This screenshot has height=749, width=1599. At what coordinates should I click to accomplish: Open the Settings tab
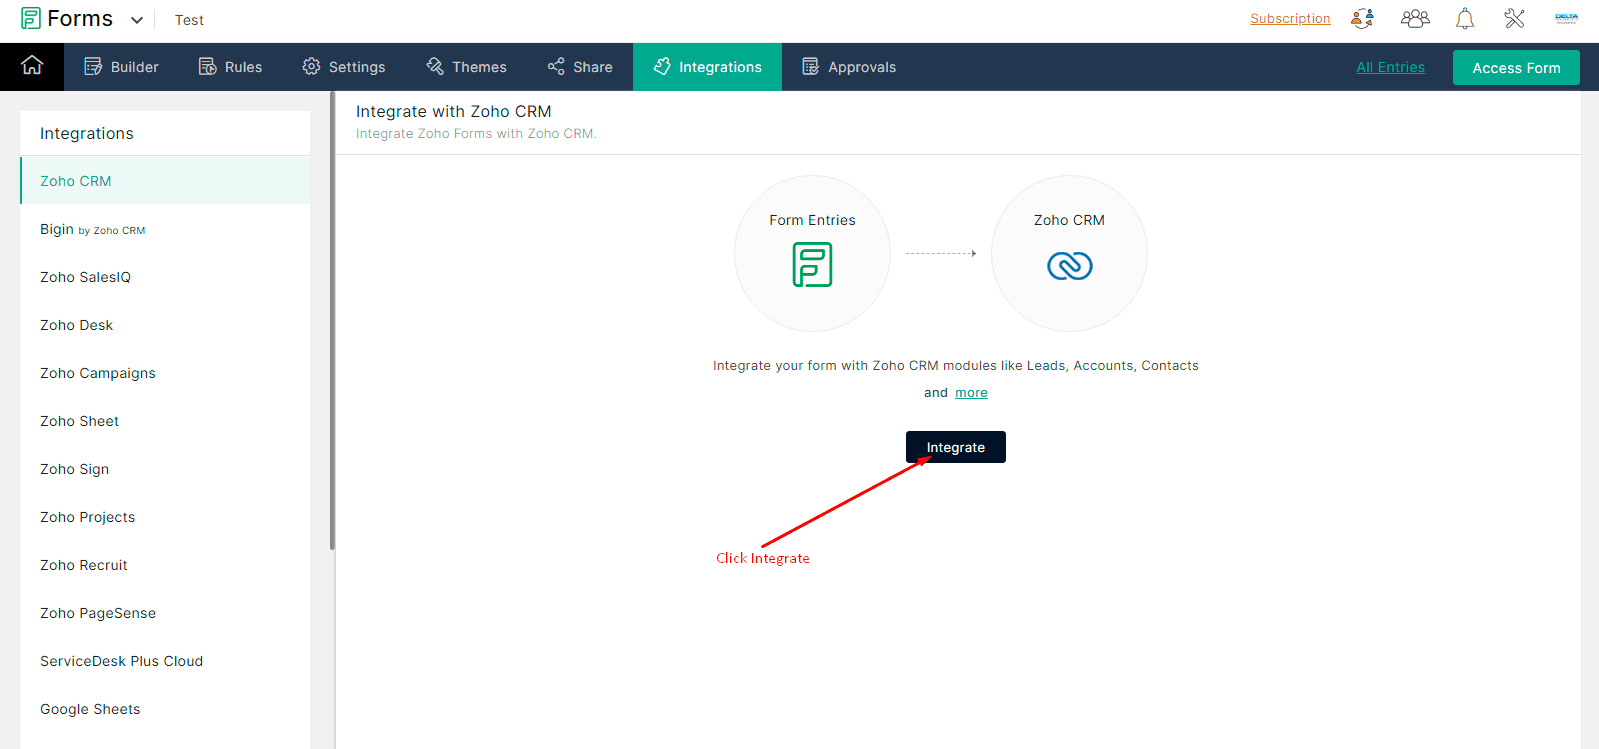(343, 67)
